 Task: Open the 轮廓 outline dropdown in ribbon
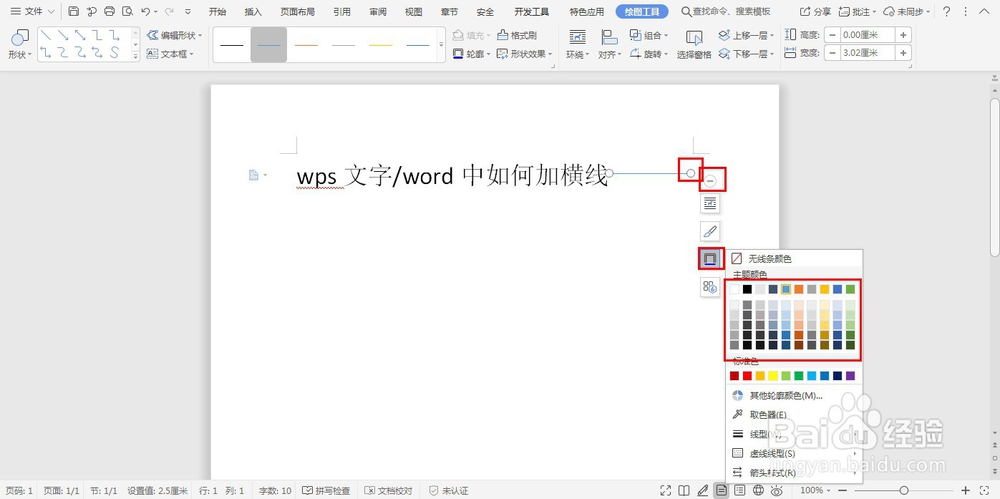coord(471,54)
